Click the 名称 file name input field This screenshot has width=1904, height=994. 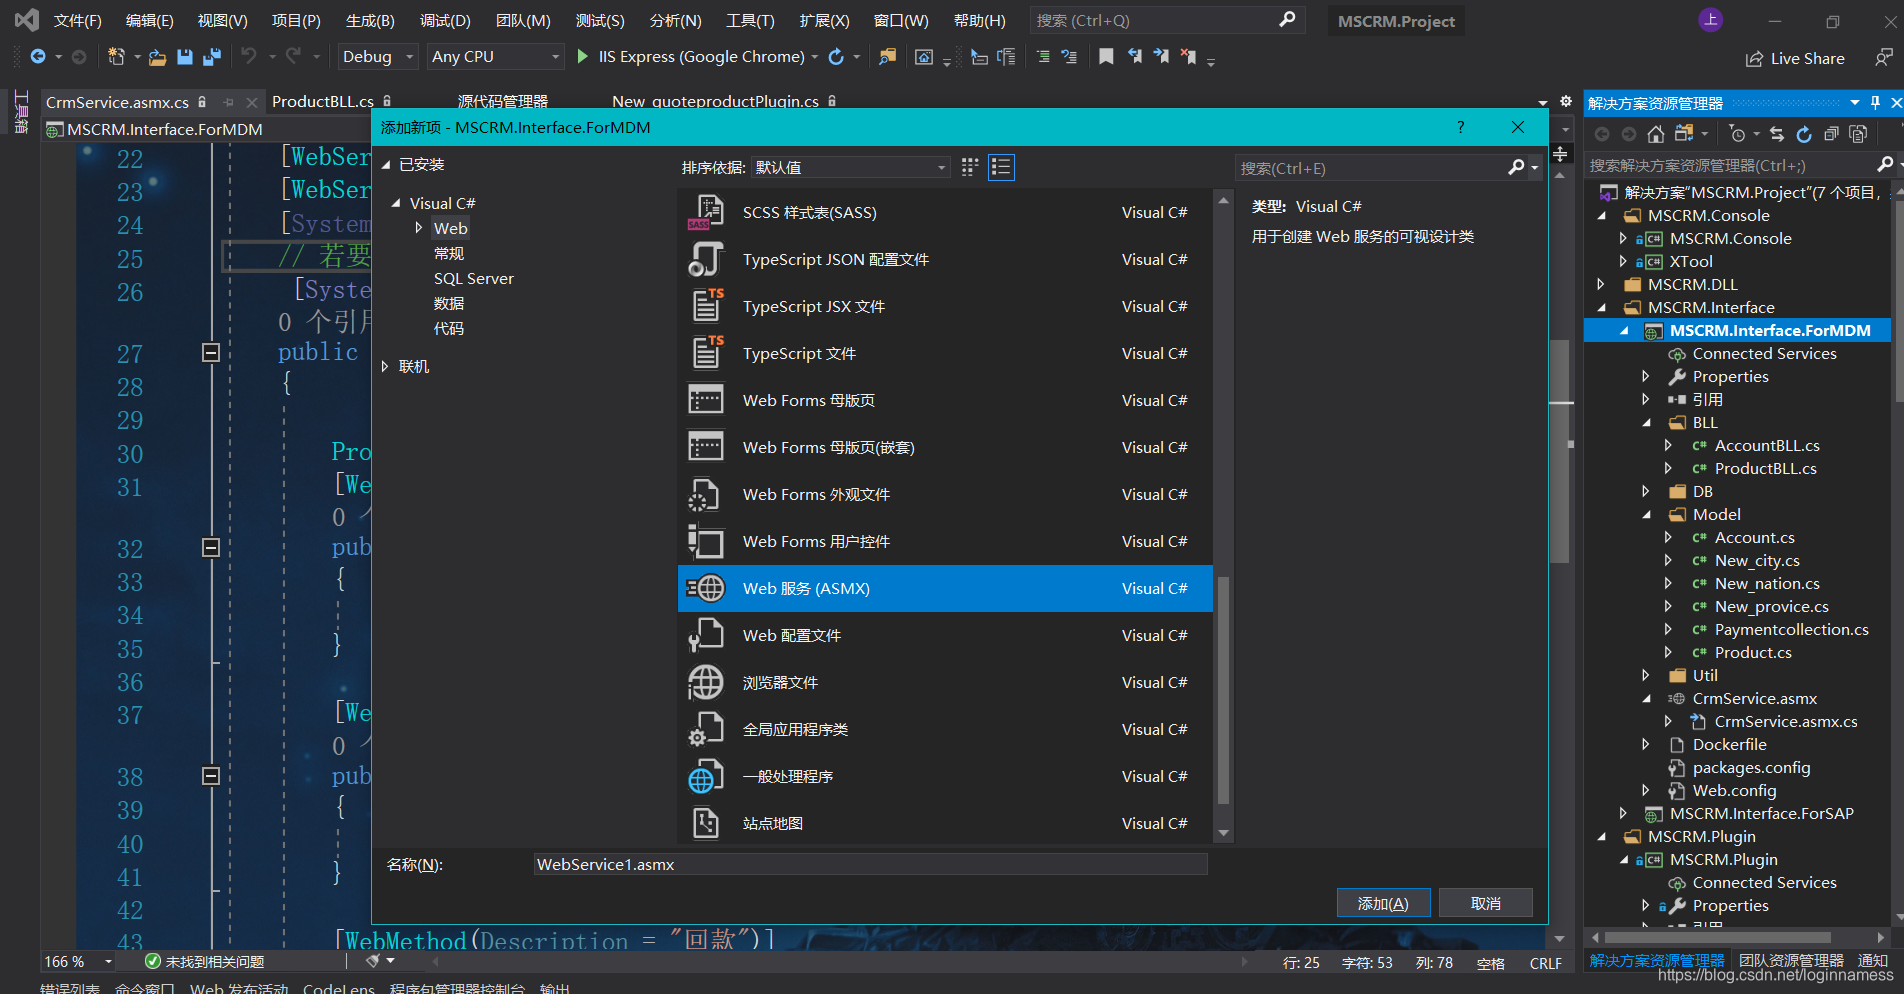(870, 864)
